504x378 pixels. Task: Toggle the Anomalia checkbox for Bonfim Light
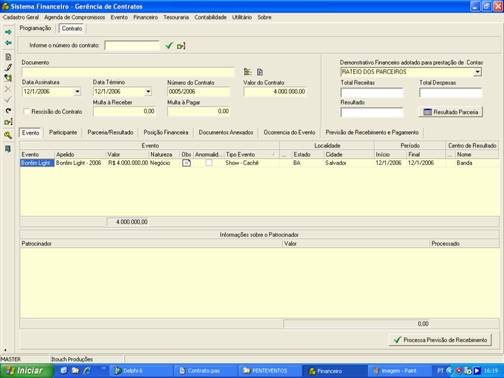coord(209,163)
